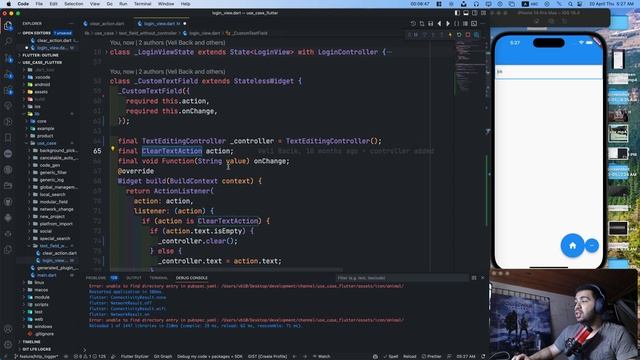Click the lightbulb code action on line 65
The image size is (640, 360).
(x=113, y=149)
